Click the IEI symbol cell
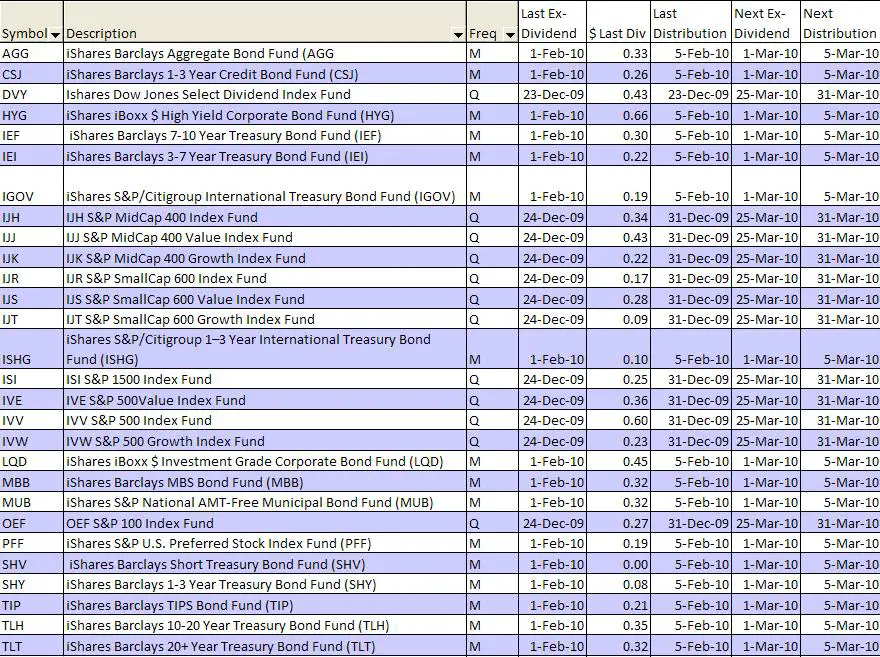 pyautogui.click(x=32, y=156)
